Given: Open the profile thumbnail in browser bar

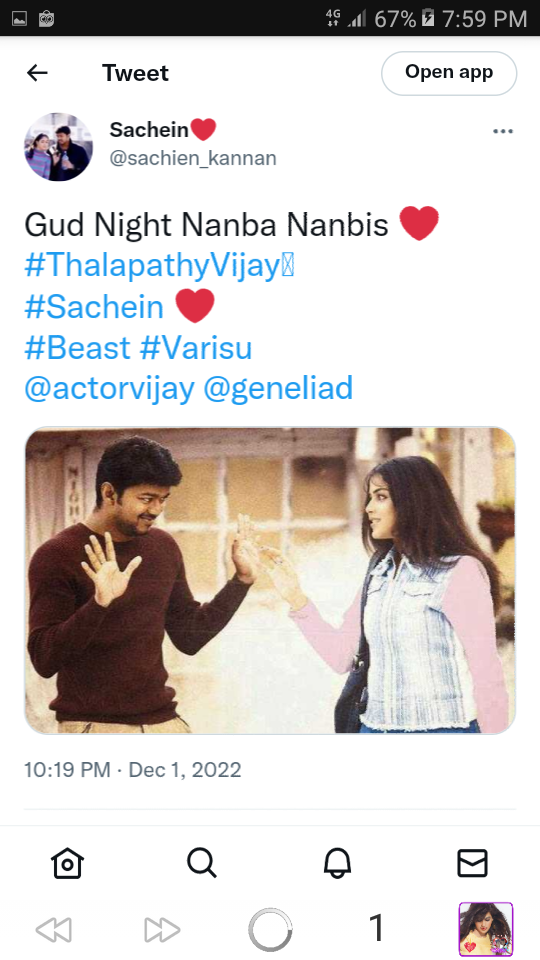Looking at the screenshot, I should (x=486, y=929).
